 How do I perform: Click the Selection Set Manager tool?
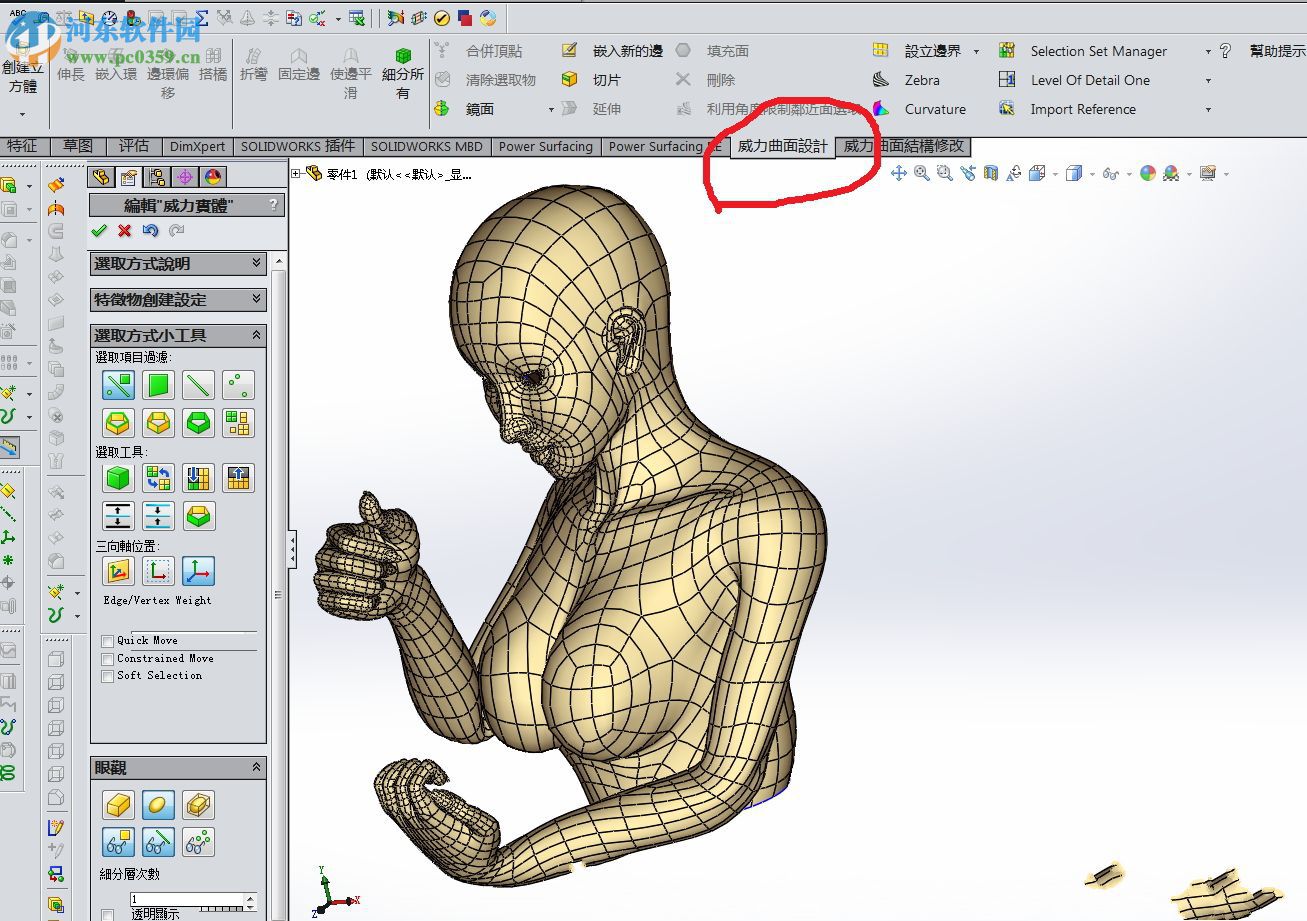point(1084,51)
